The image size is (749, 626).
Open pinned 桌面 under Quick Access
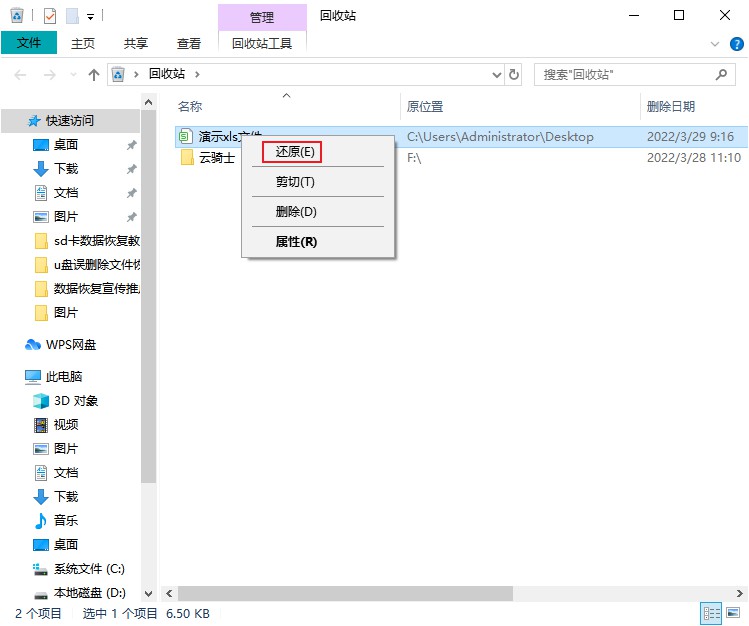click(x=65, y=145)
